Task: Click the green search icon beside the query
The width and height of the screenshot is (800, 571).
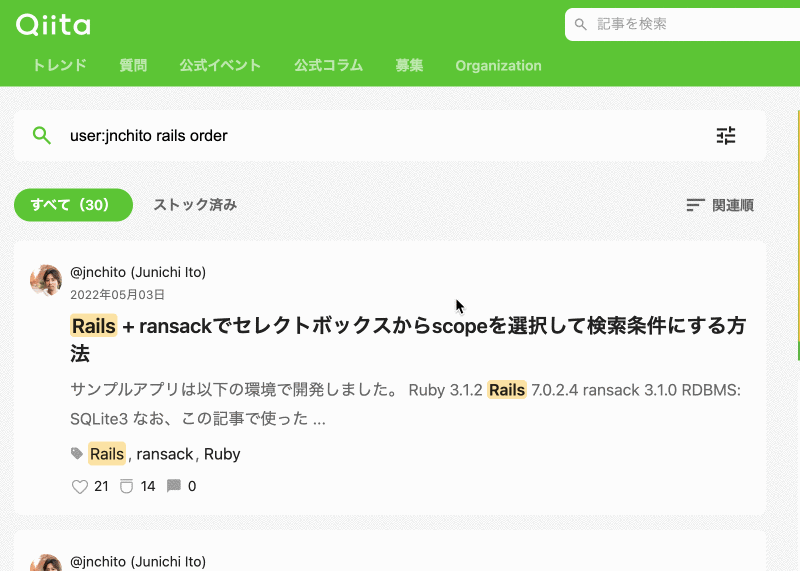Action: tap(41, 135)
